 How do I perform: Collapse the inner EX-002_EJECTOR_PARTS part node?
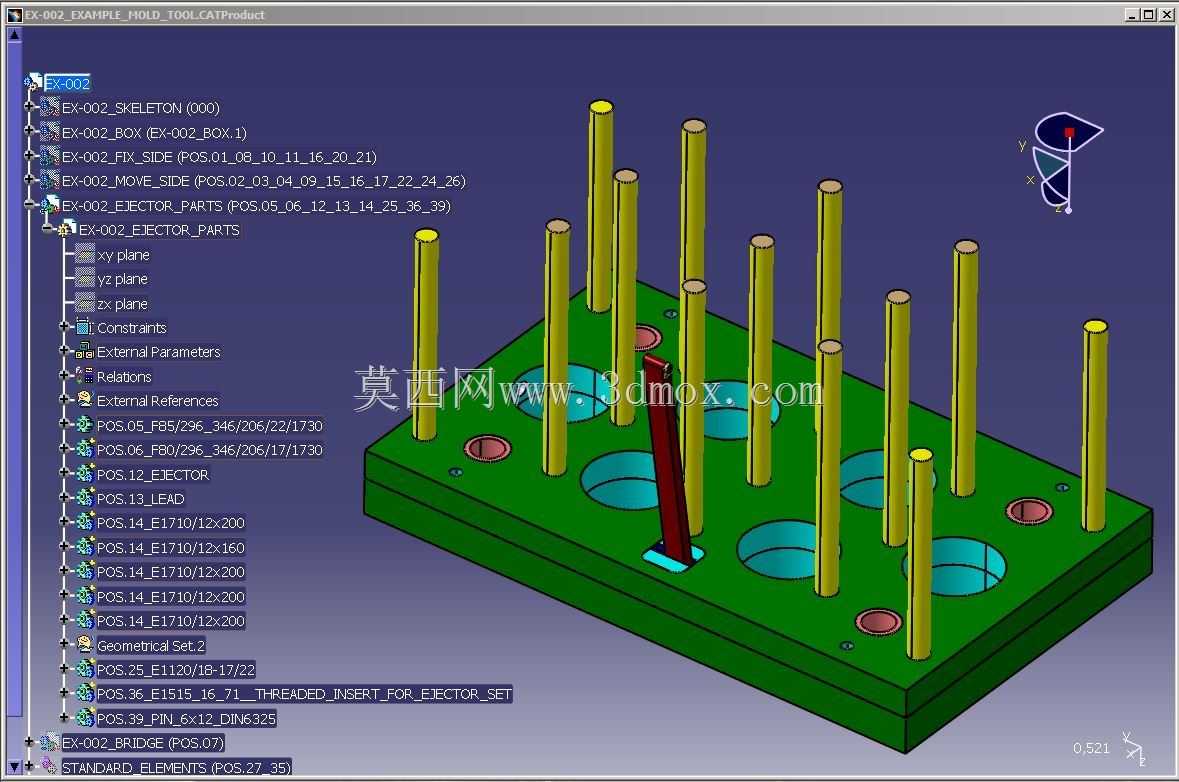click(47, 229)
